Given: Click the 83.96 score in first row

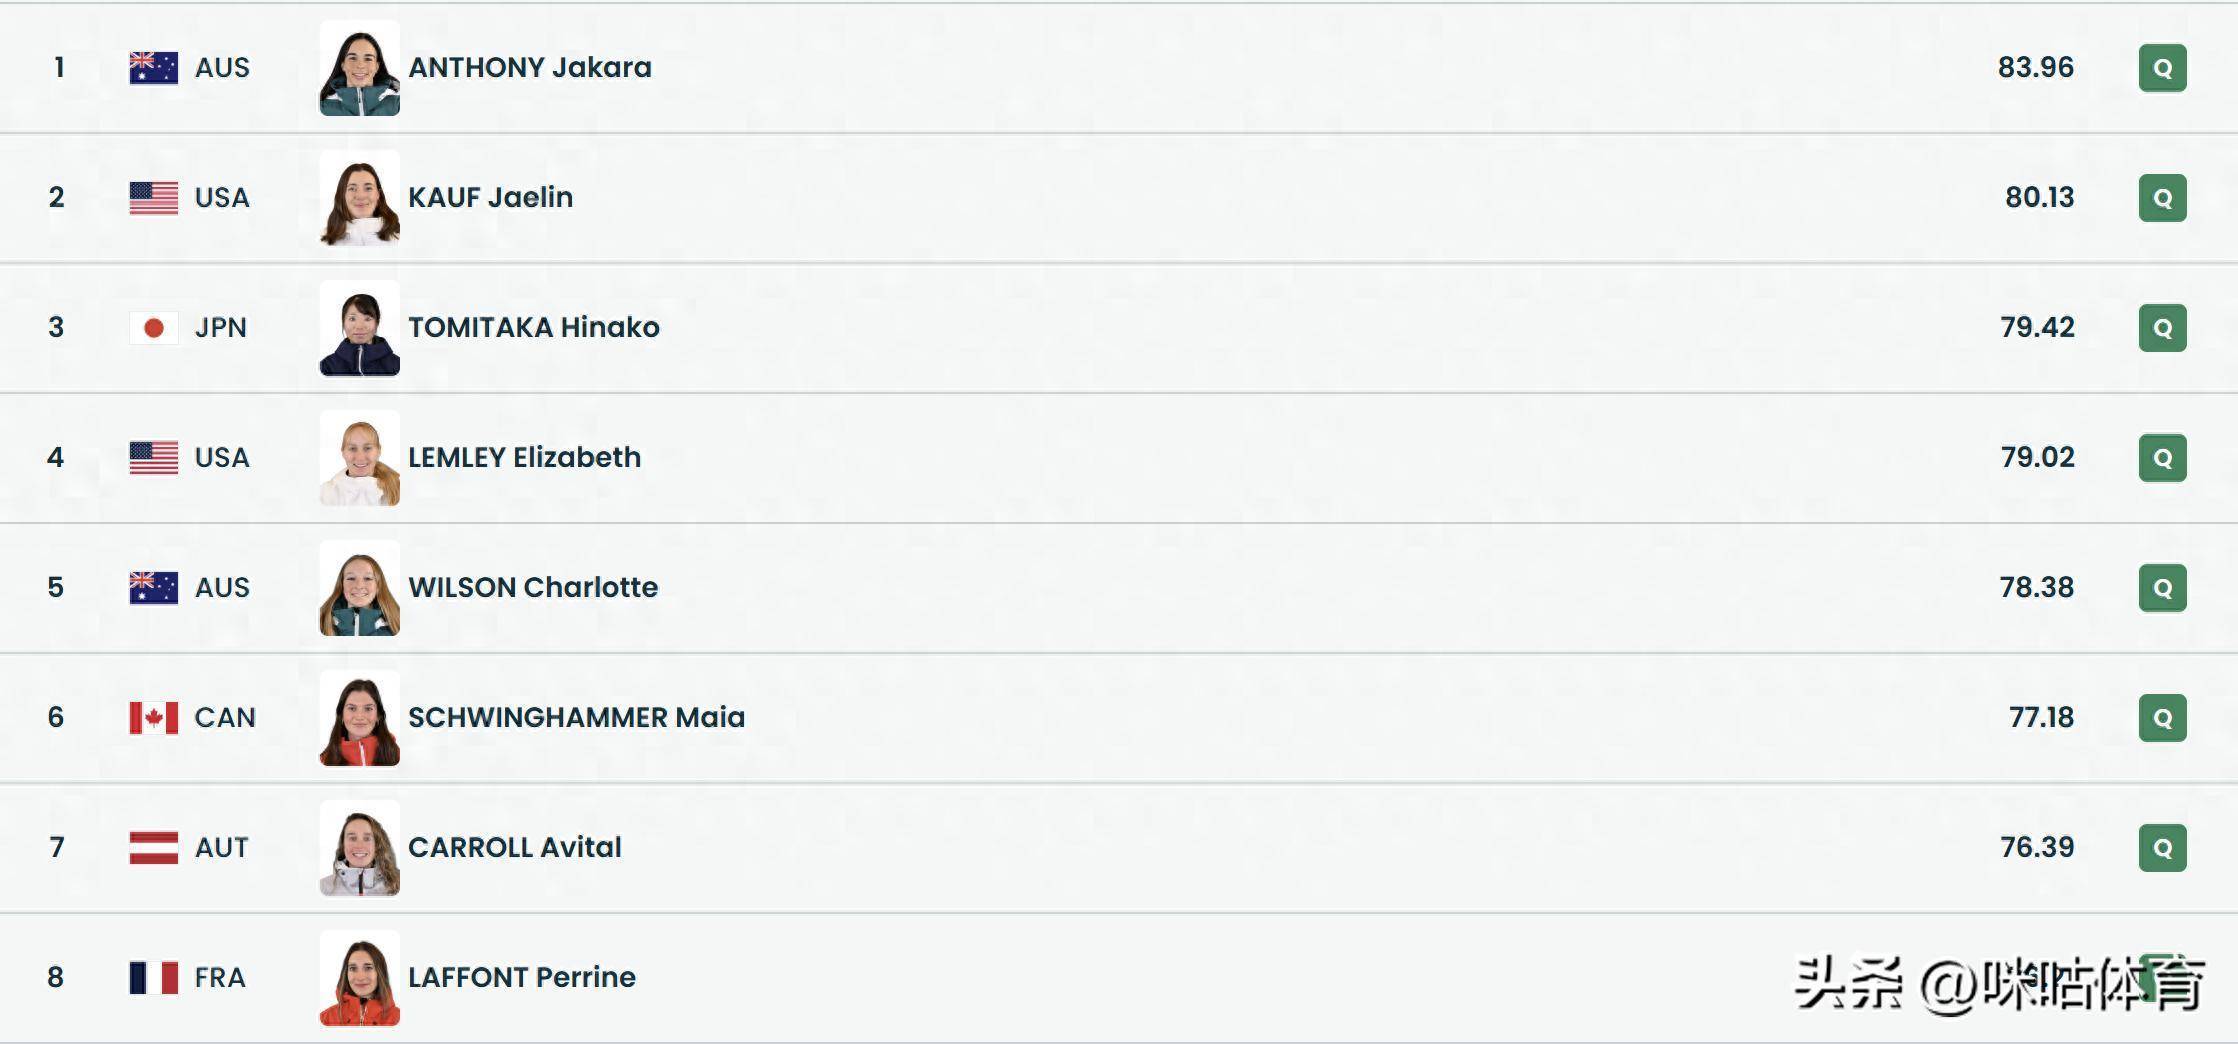Looking at the screenshot, I should [2035, 68].
